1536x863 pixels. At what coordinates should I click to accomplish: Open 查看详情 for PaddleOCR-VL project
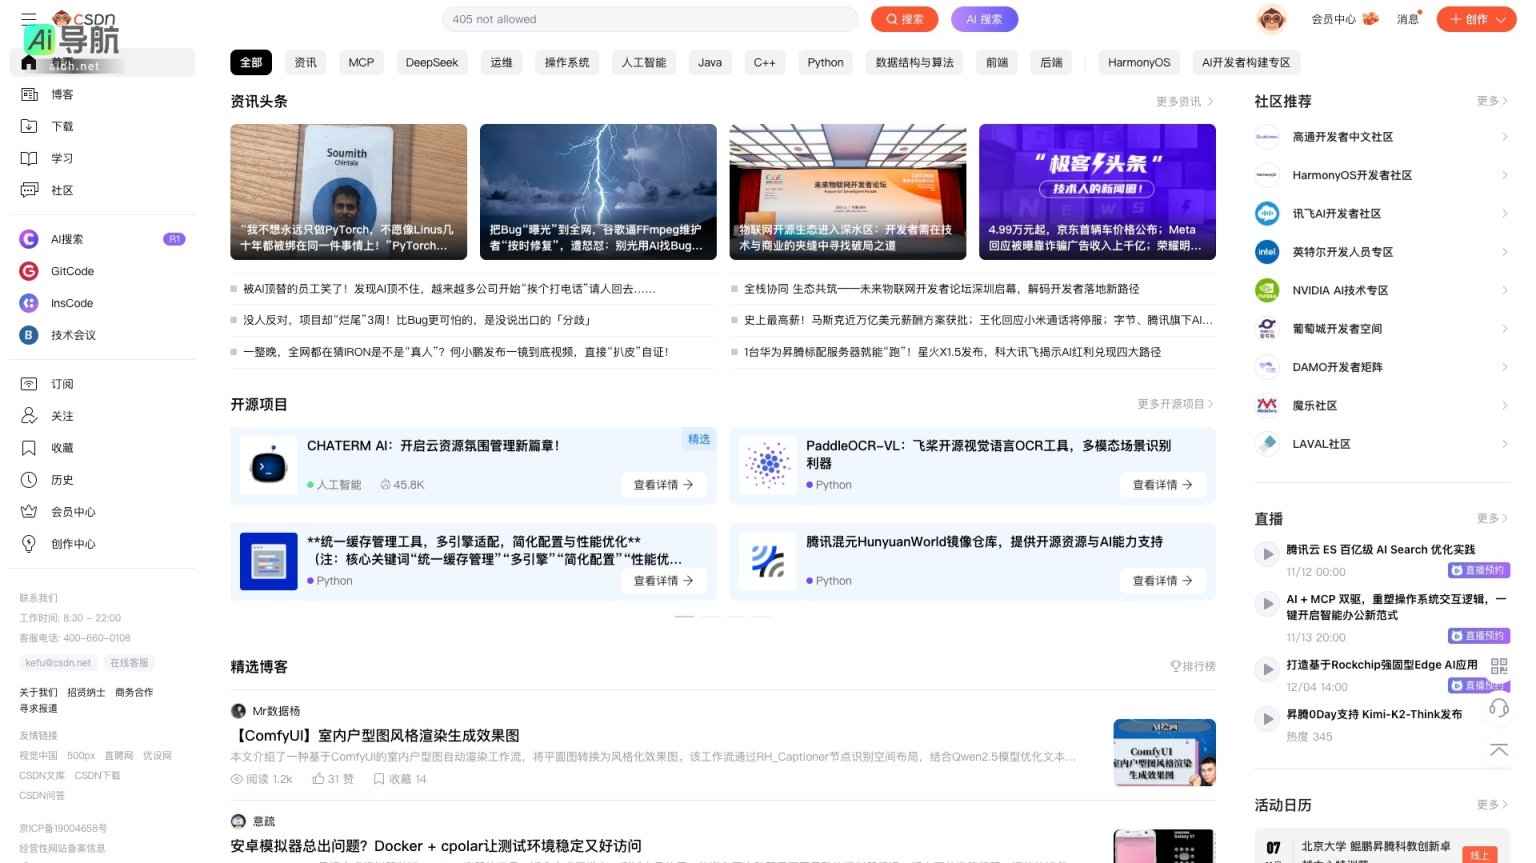(x=1162, y=485)
